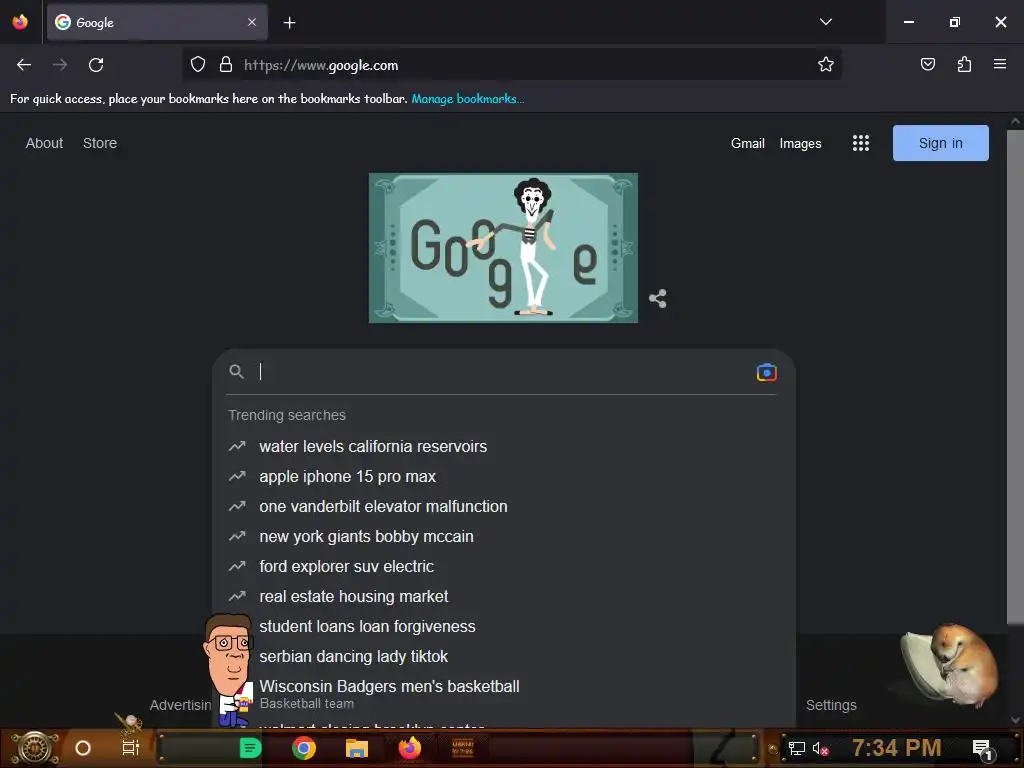1024x768 pixels.
Task: Launch the green notes app on taskbar
Action: 250,748
